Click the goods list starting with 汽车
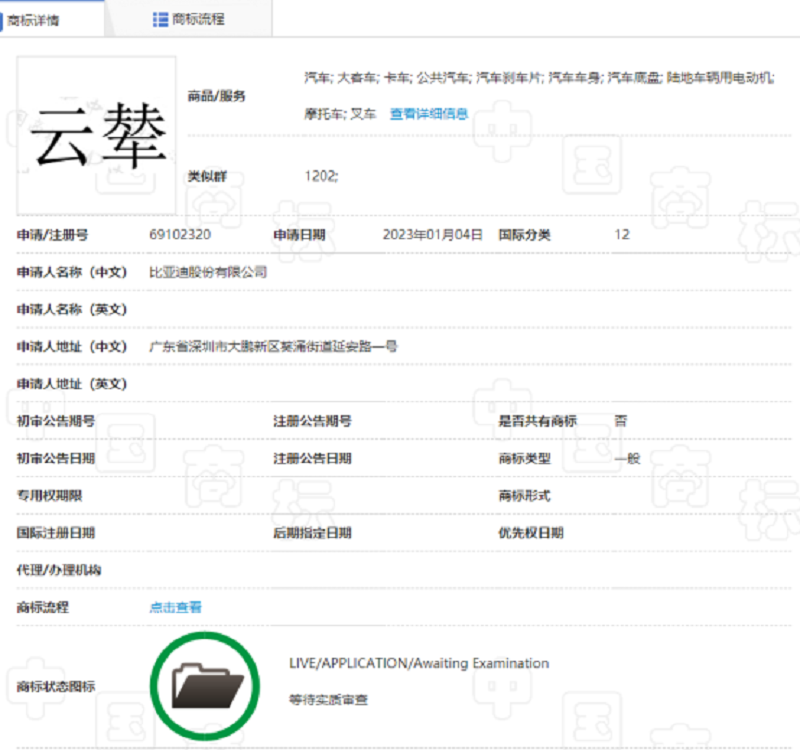 539,77
